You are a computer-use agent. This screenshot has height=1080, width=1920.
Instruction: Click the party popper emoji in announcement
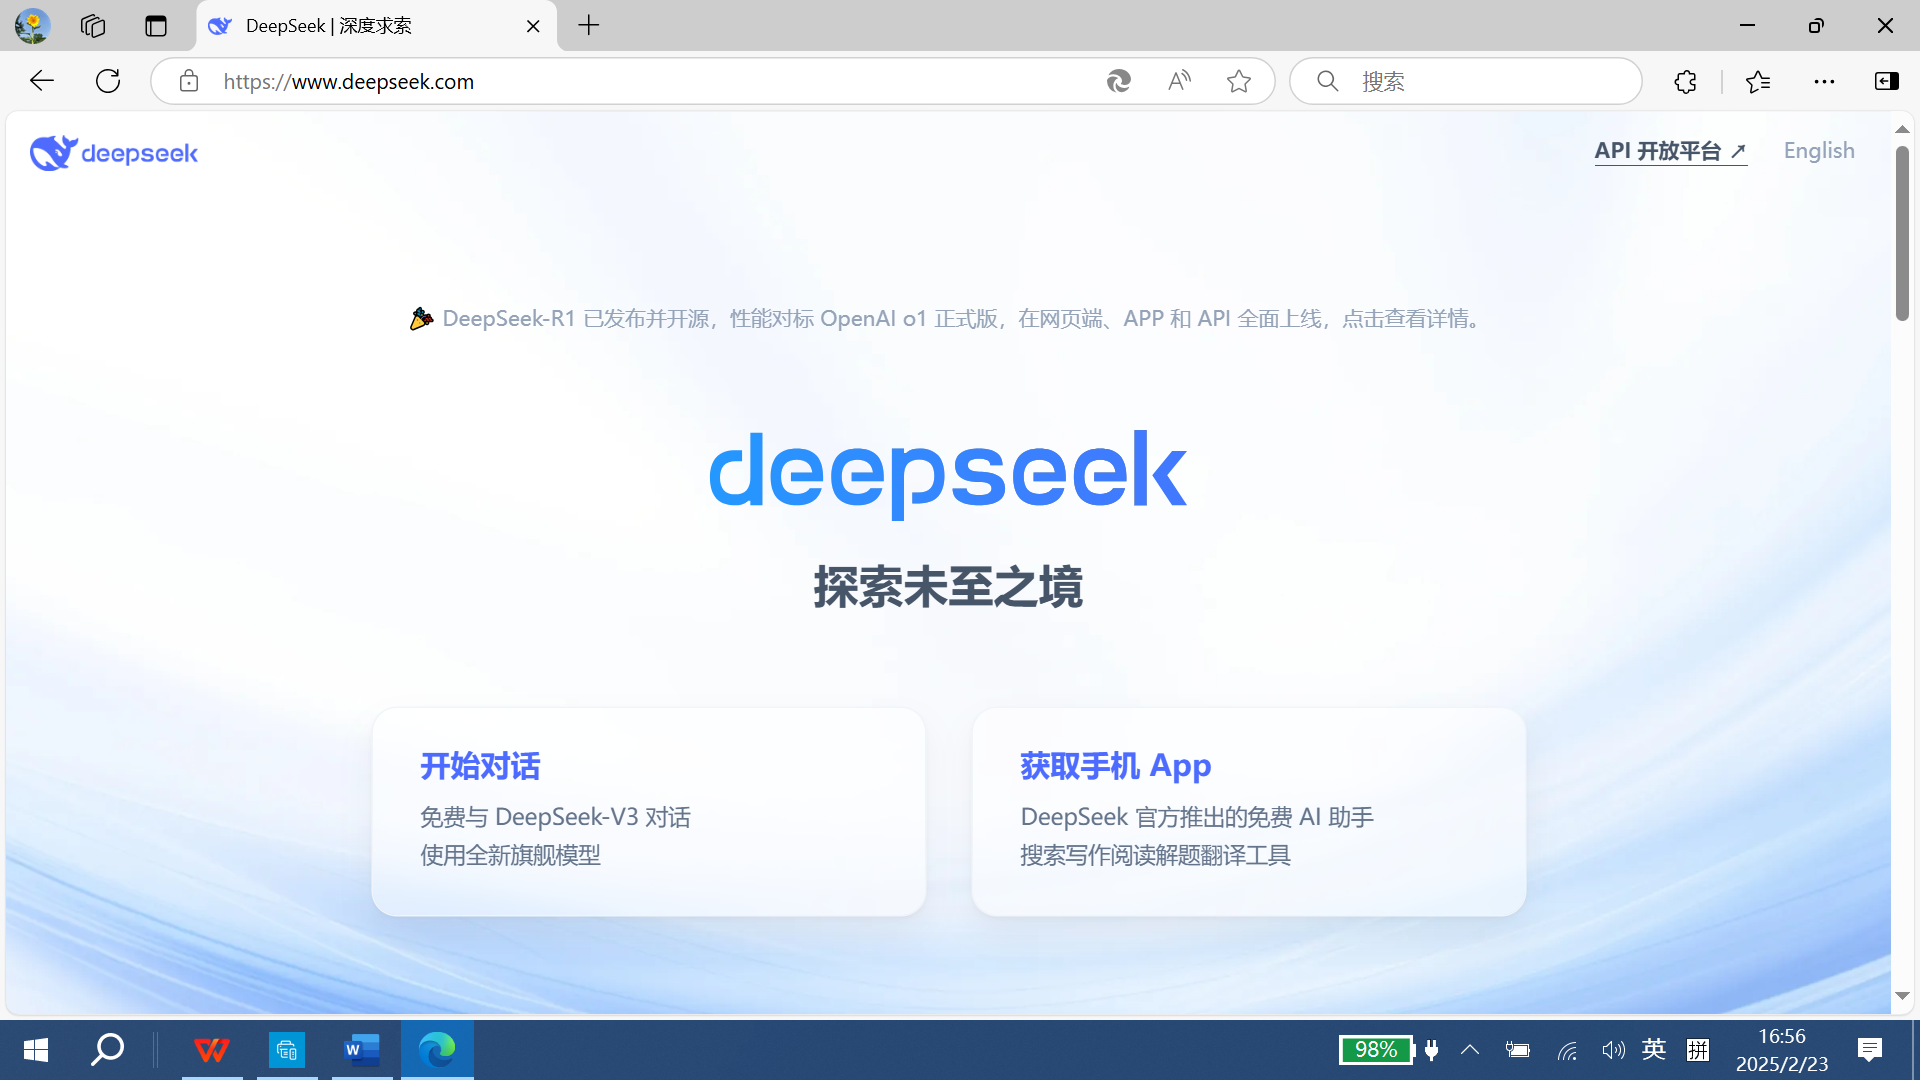[x=421, y=318]
